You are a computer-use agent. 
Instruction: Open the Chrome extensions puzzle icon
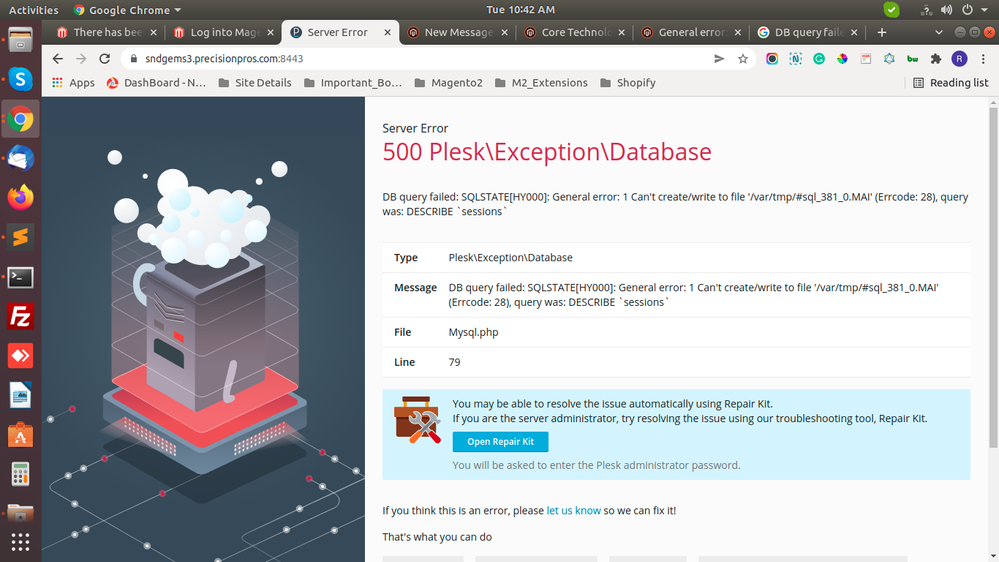click(936, 59)
